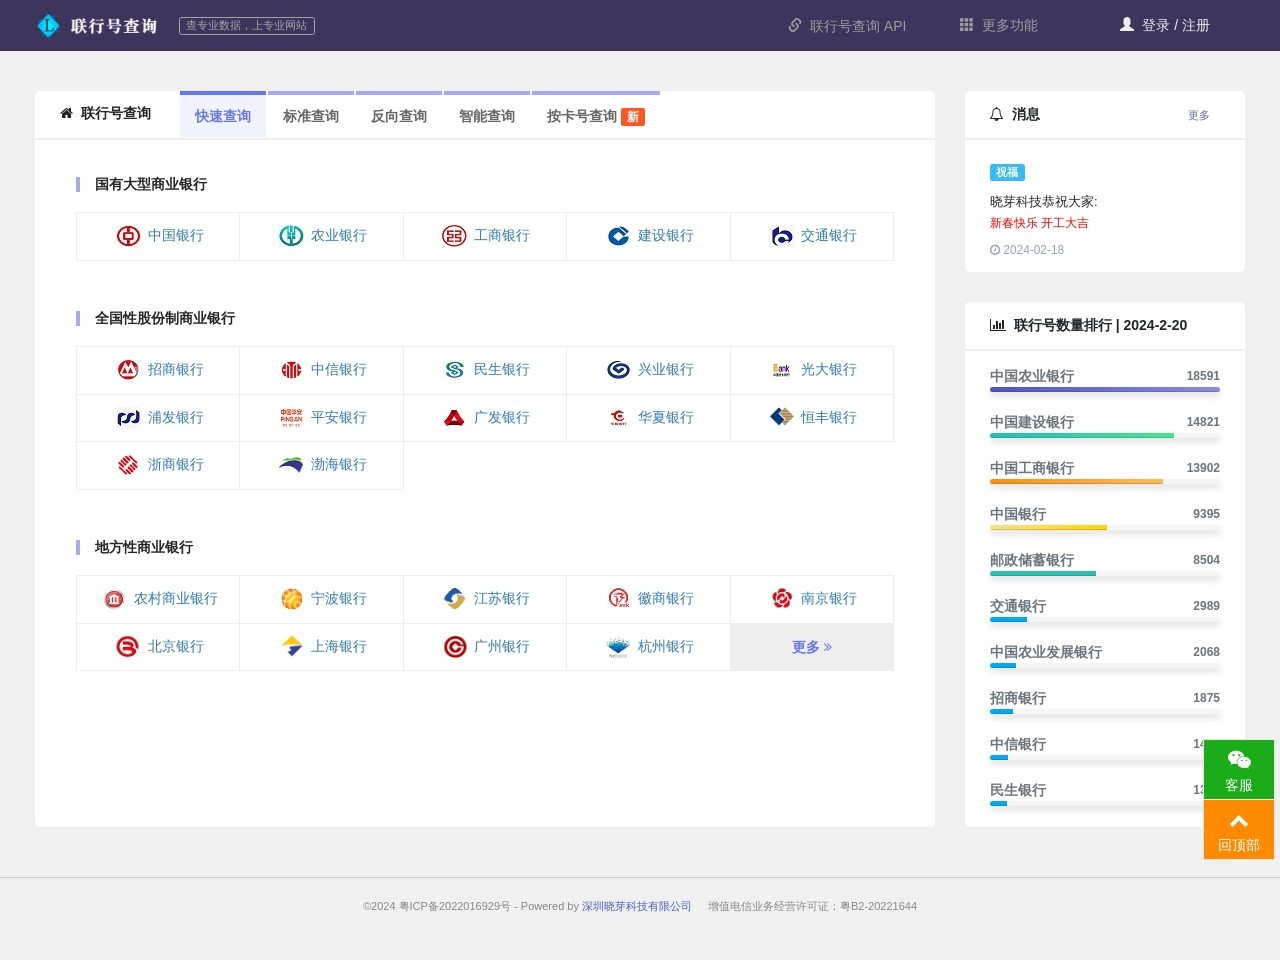Screen dimensions: 1280x960
Task: Open the WeChat 客服 customer service icon
Action: point(1239,759)
